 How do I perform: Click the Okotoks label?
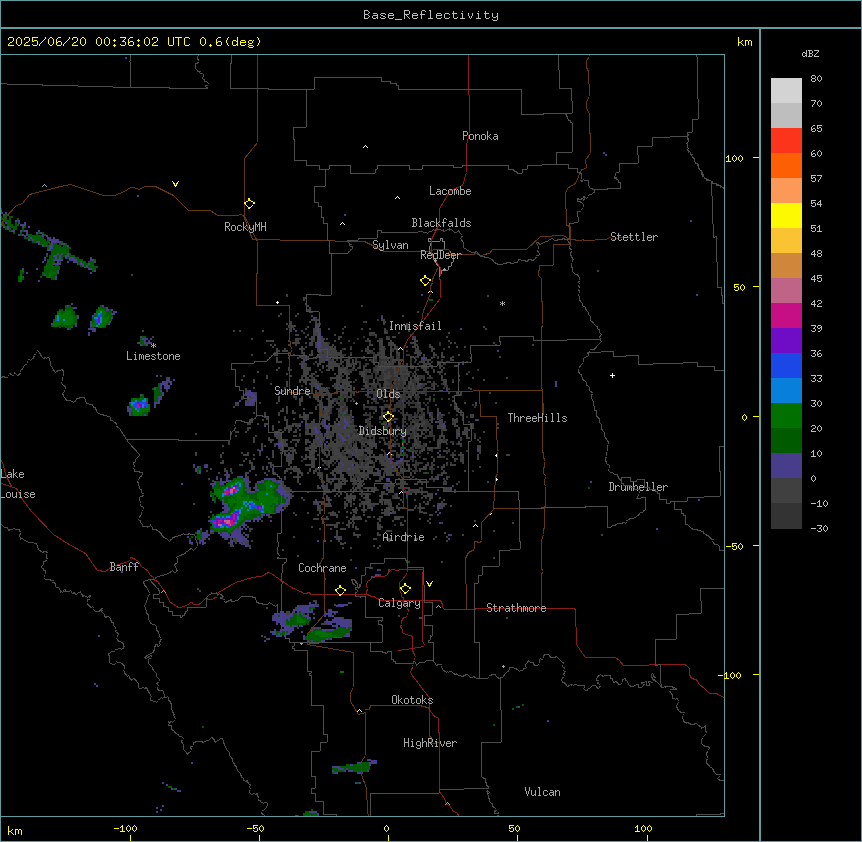(x=412, y=700)
